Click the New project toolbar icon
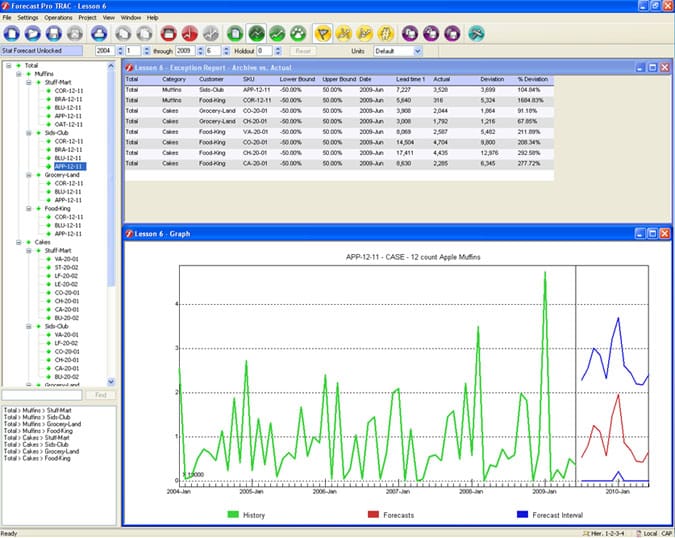The width and height of the screenshot is (675, 538). (x=12, y=34)
